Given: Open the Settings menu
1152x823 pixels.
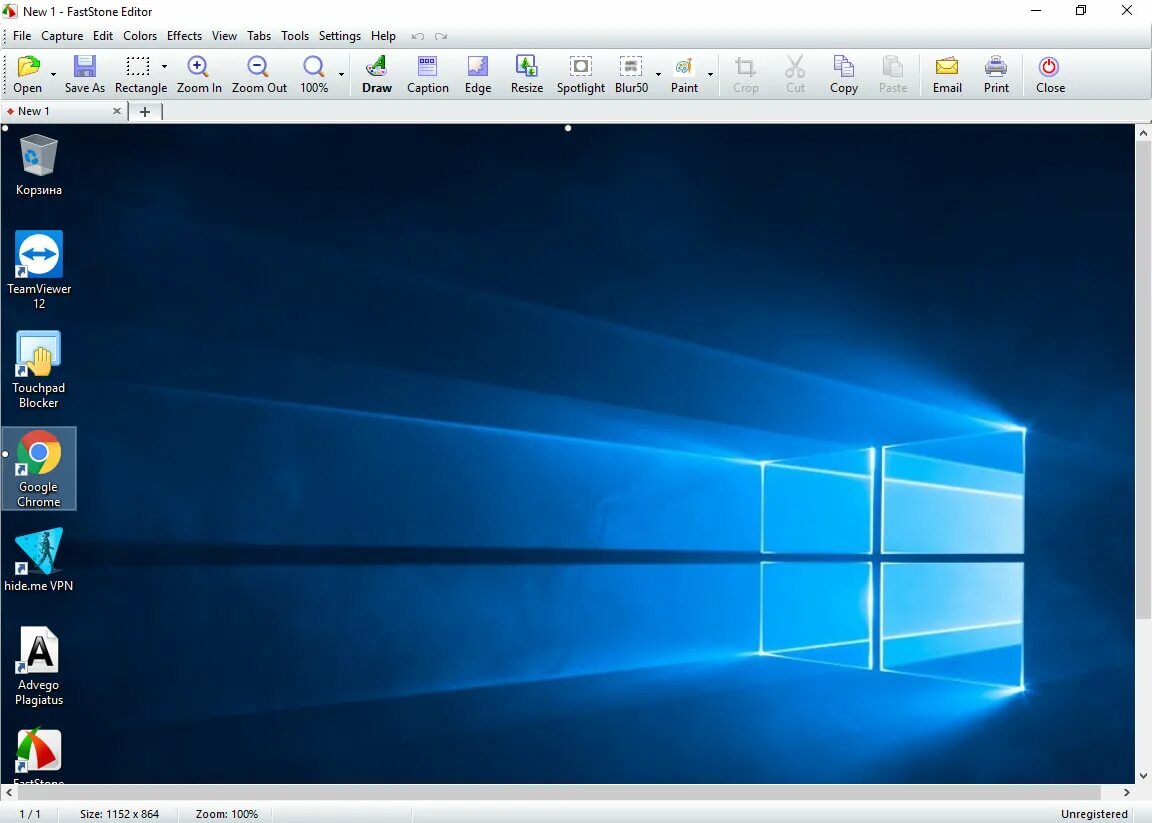Looking at the screenshot, I should (339, 36).
